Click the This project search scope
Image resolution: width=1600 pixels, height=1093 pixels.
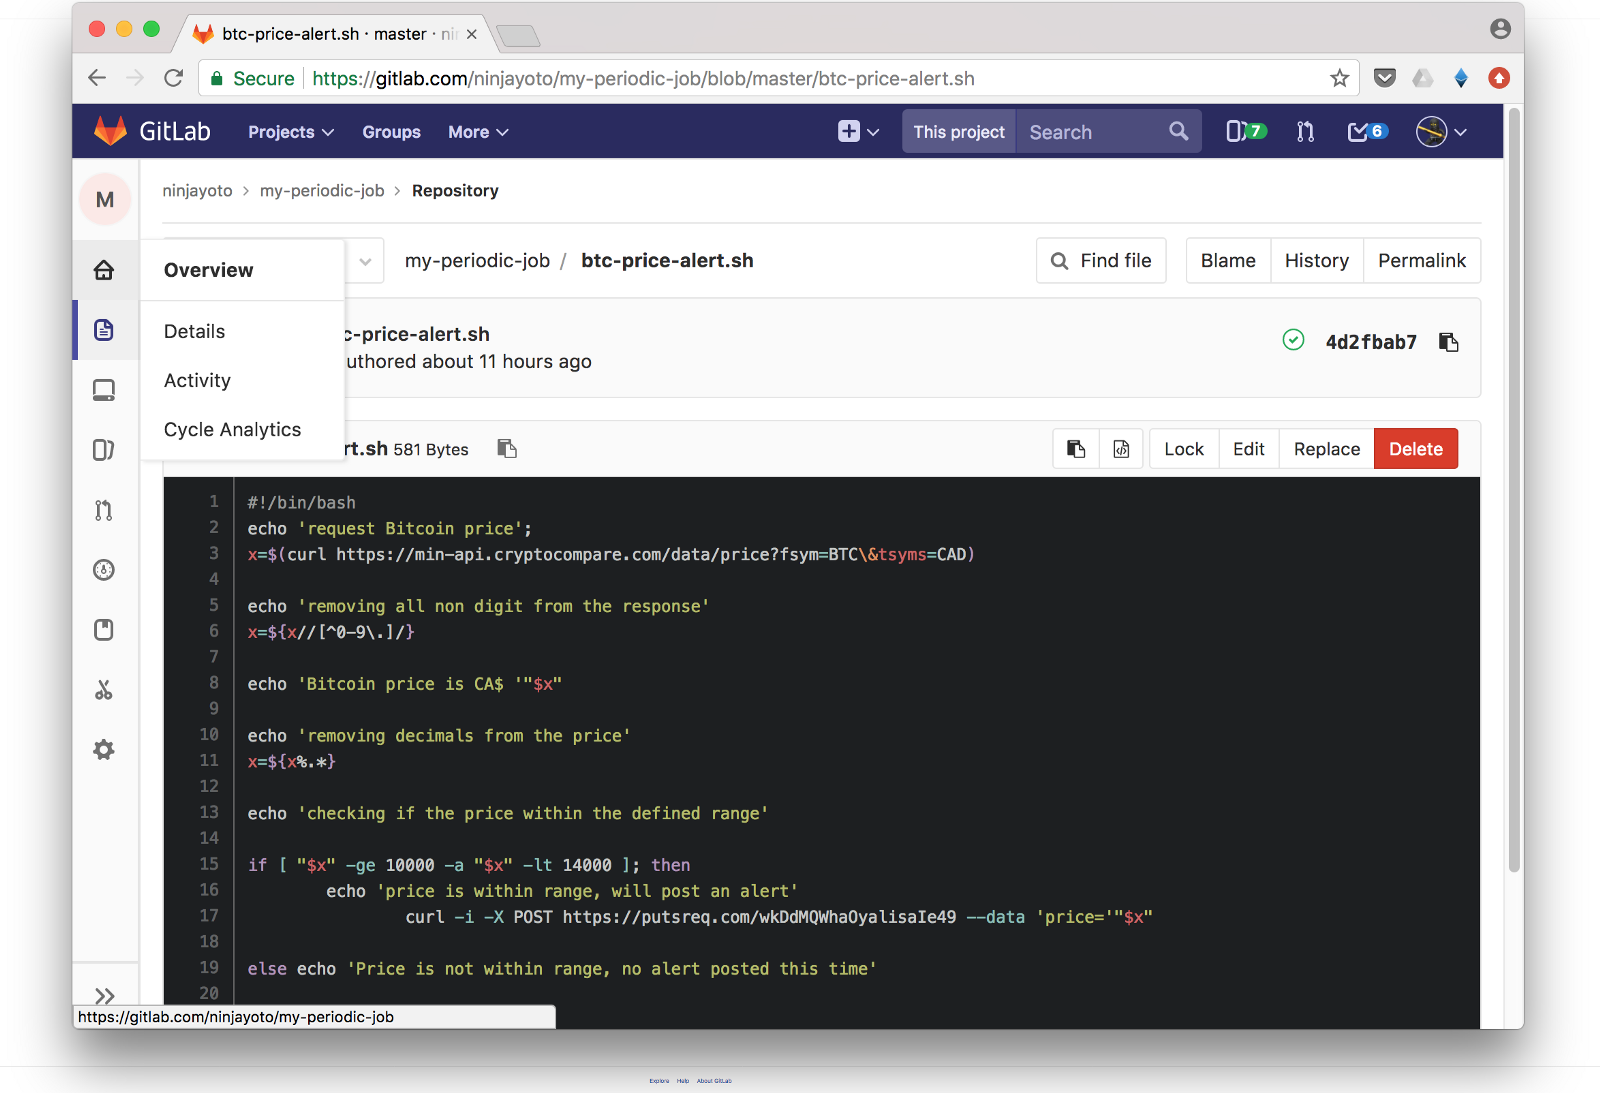[959, 132]
